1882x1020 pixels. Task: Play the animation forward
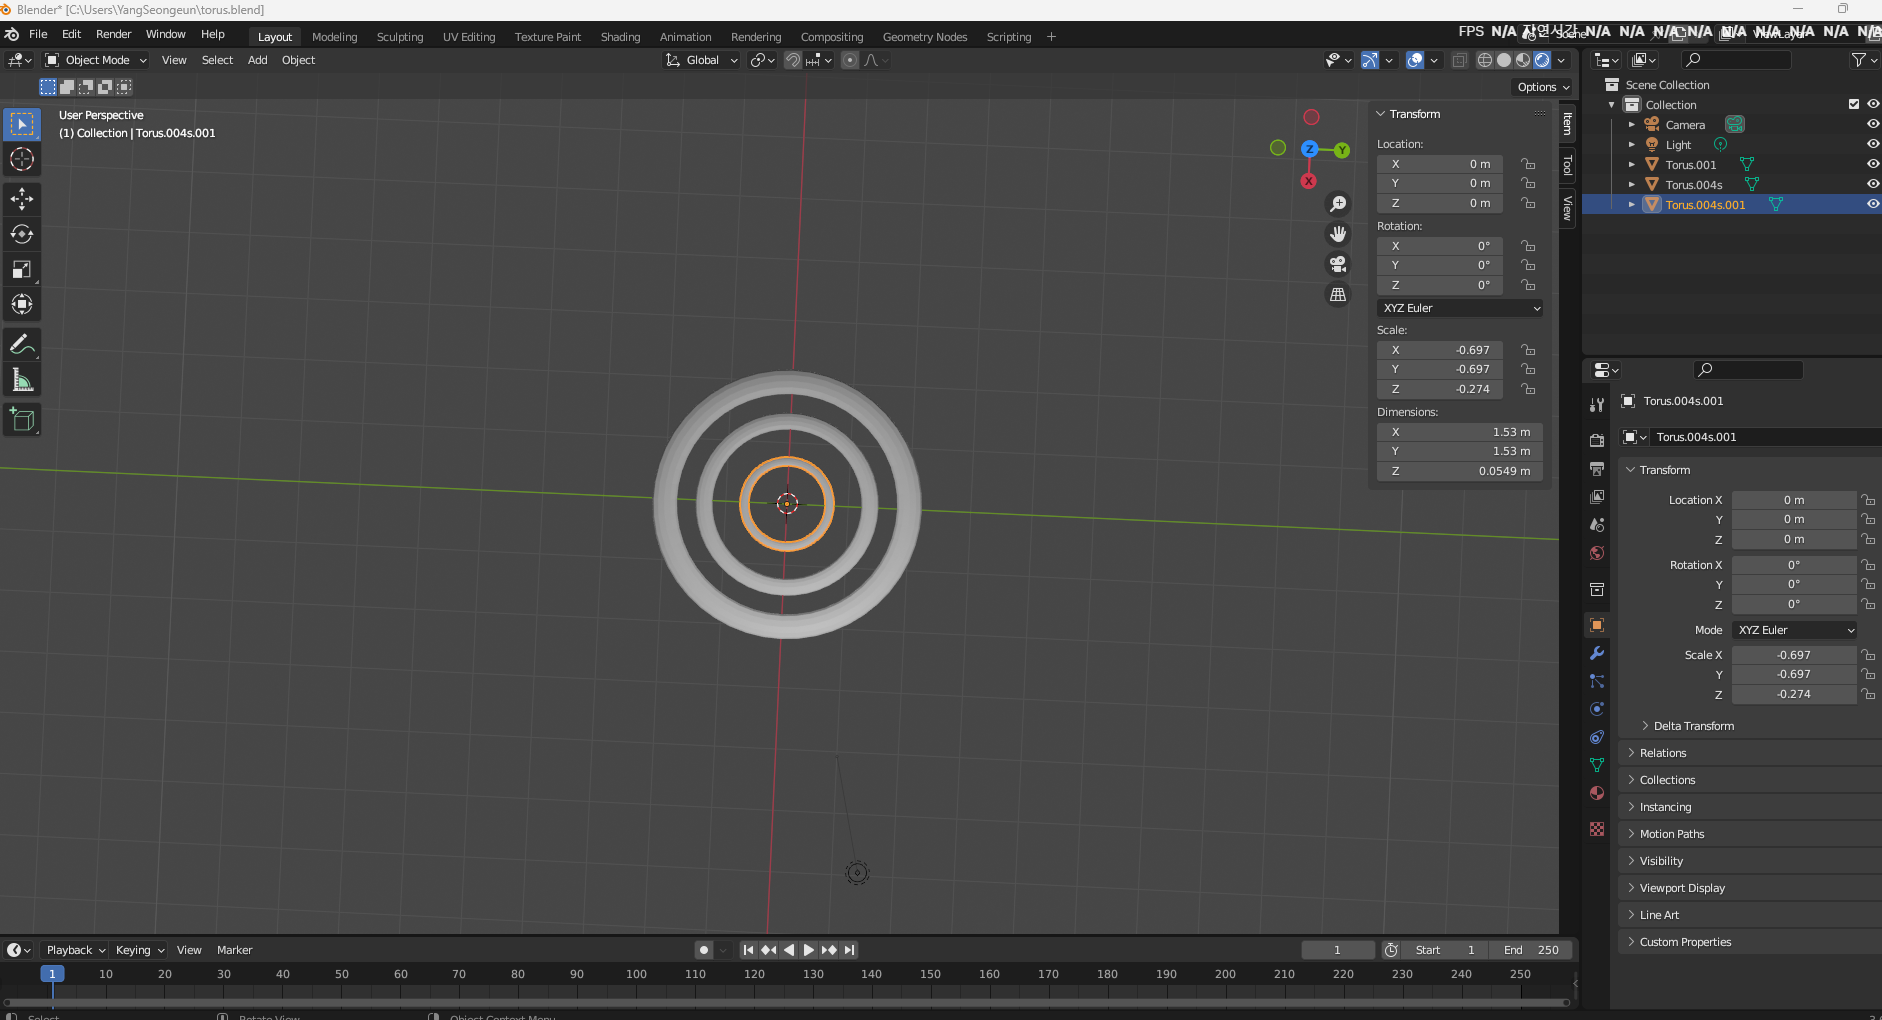808,950
